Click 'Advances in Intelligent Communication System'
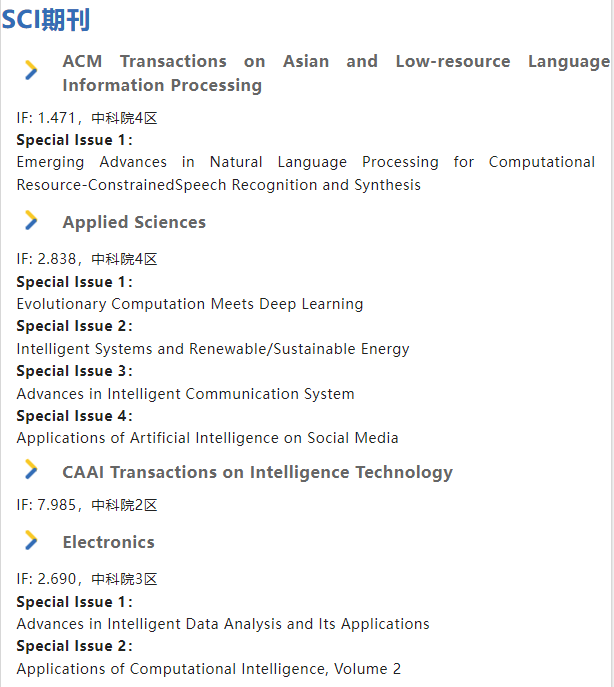Screen dimensions: 614x687 (185, 394)
